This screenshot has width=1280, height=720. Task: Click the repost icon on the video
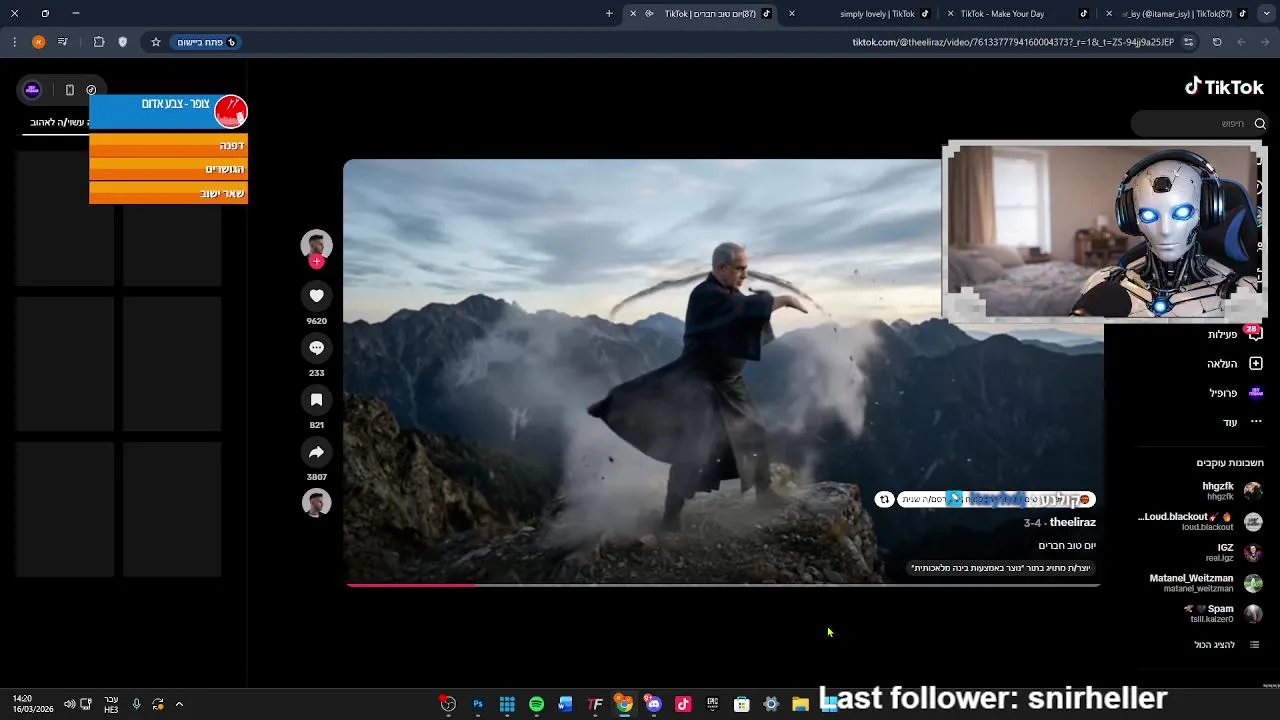point(884,499)
